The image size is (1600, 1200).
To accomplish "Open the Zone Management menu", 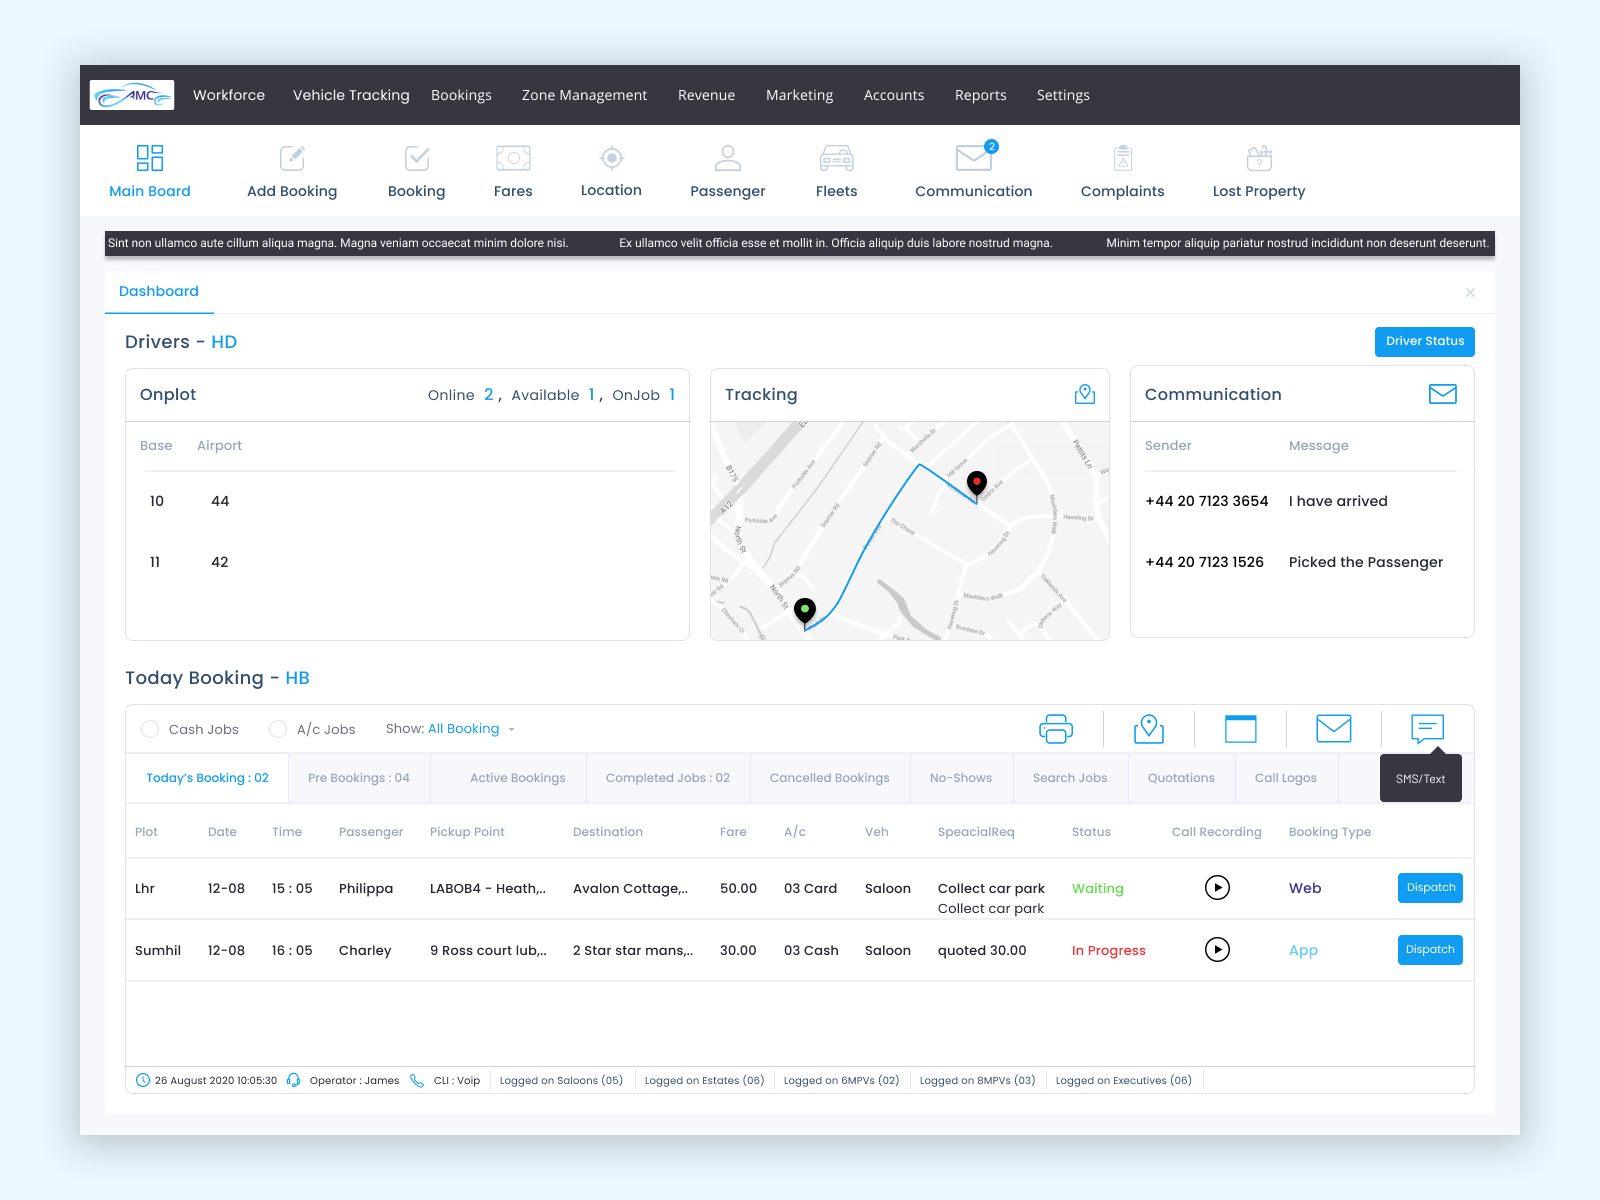I will pyautogui.click(x=584, y=95).
